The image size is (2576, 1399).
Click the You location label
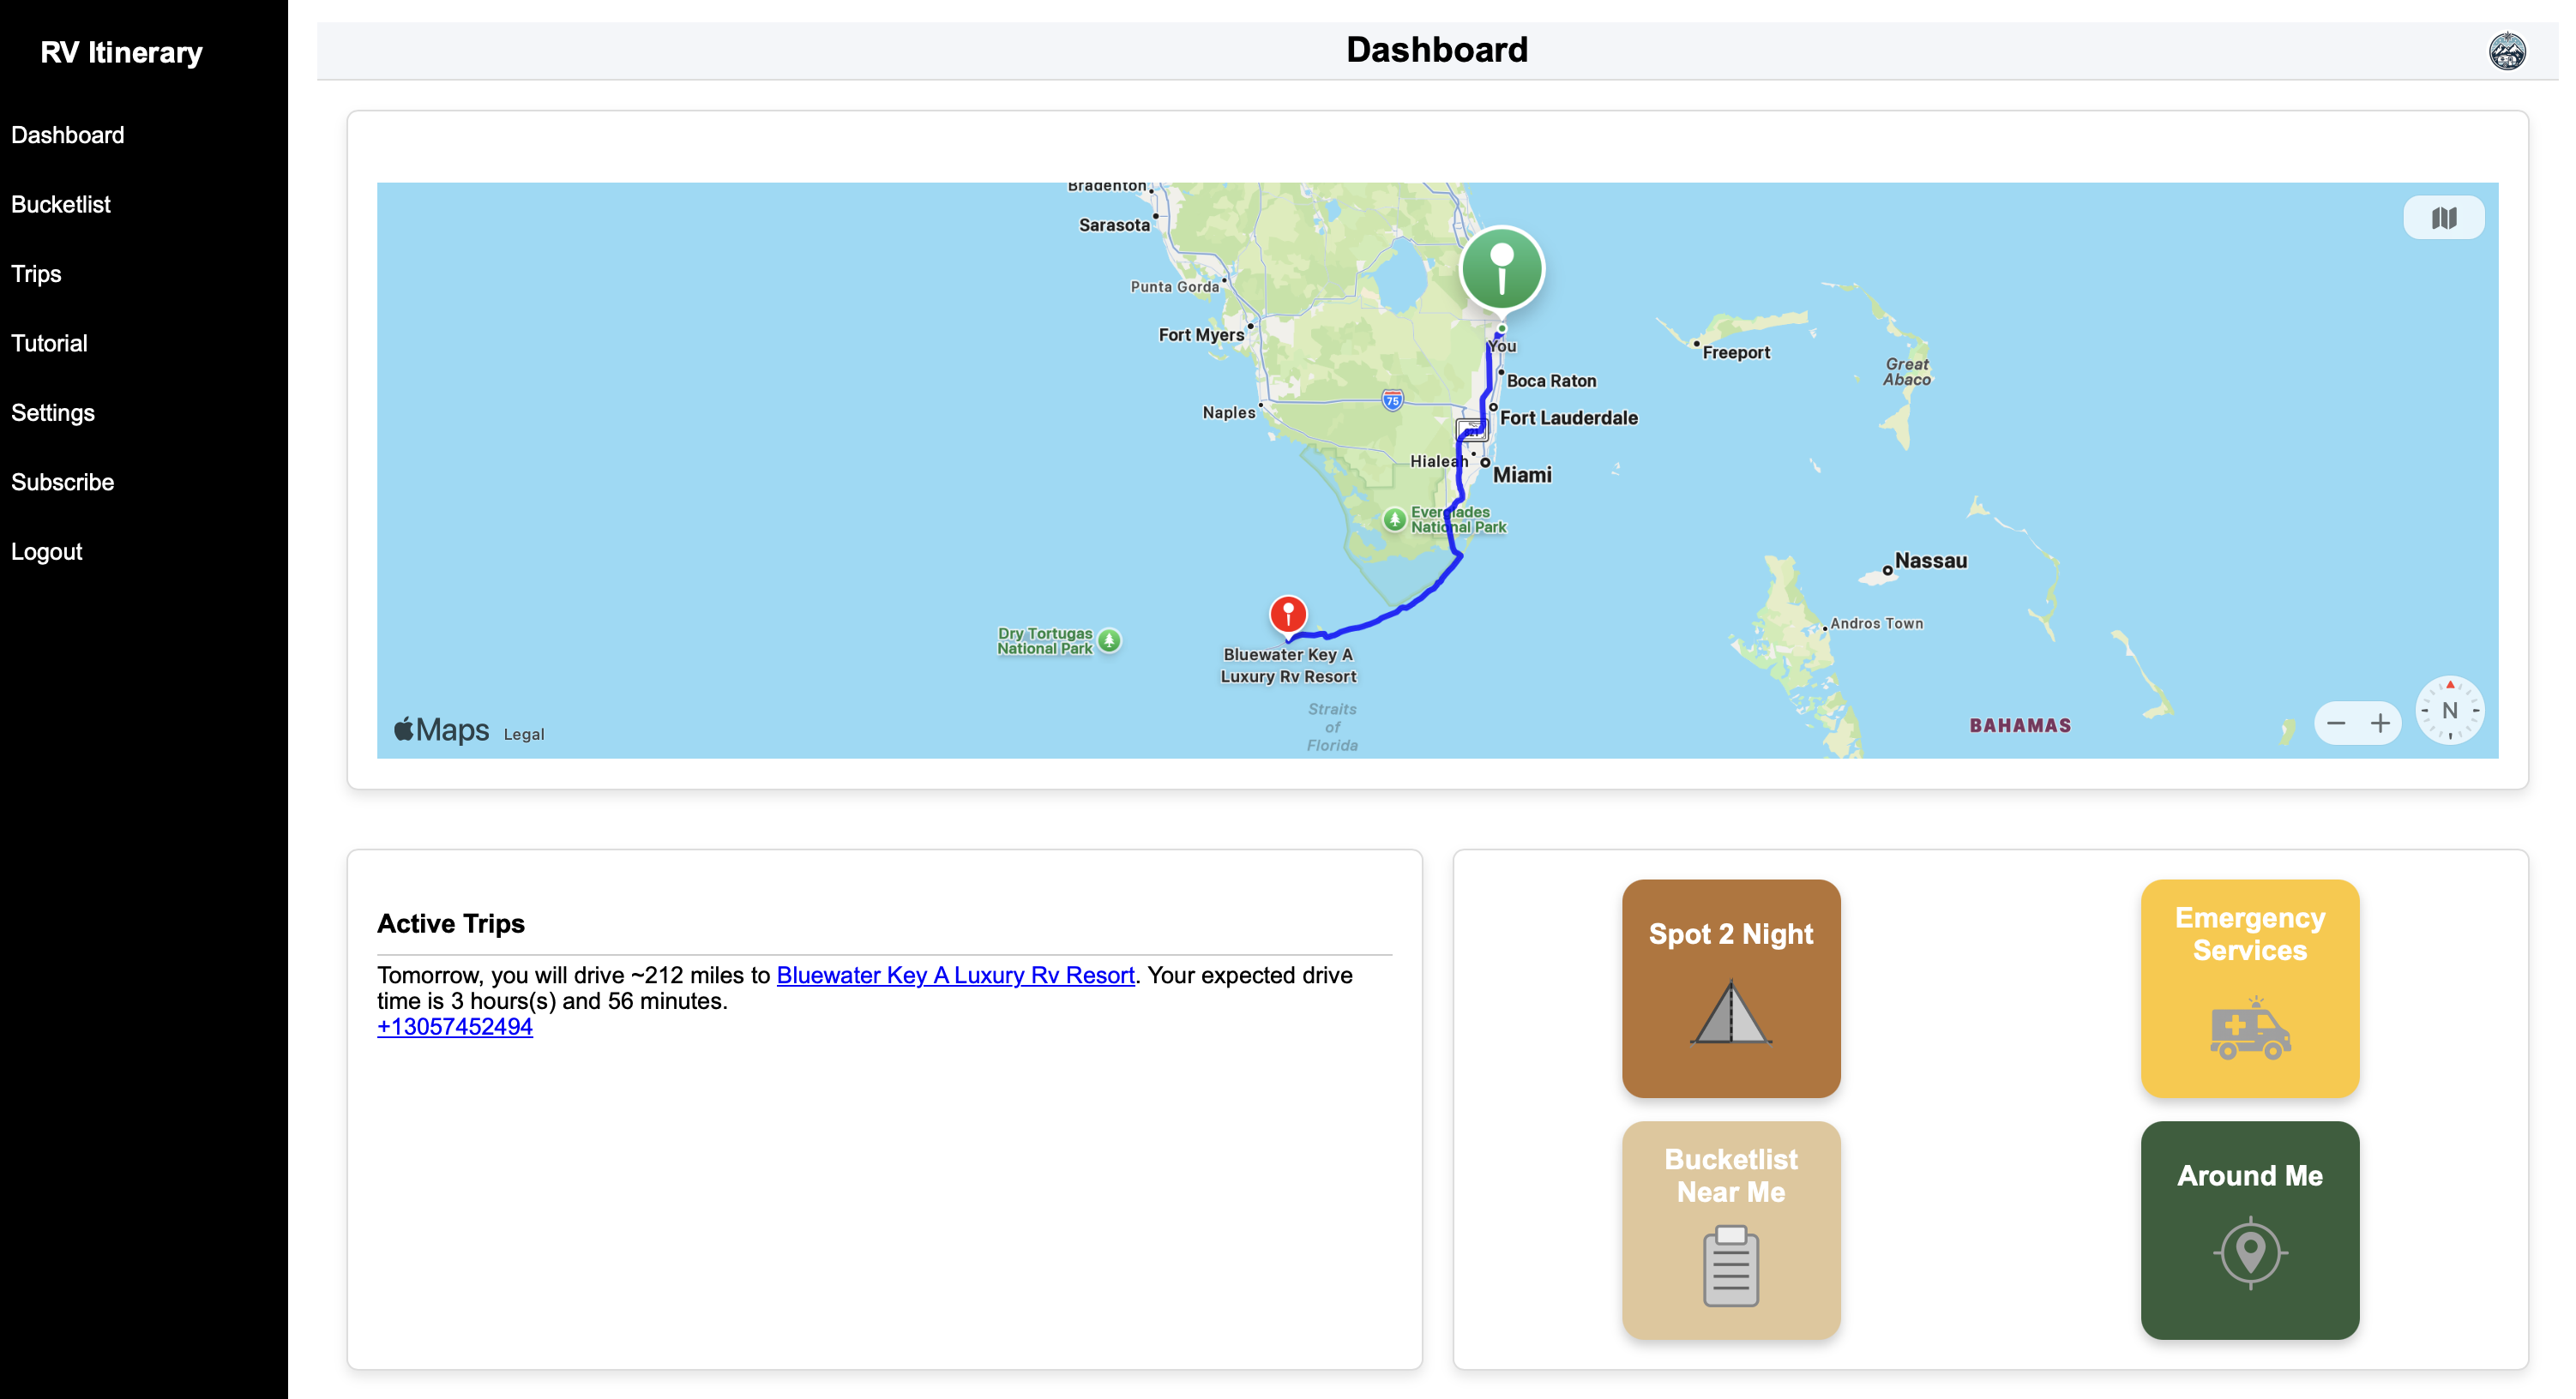1502,347
